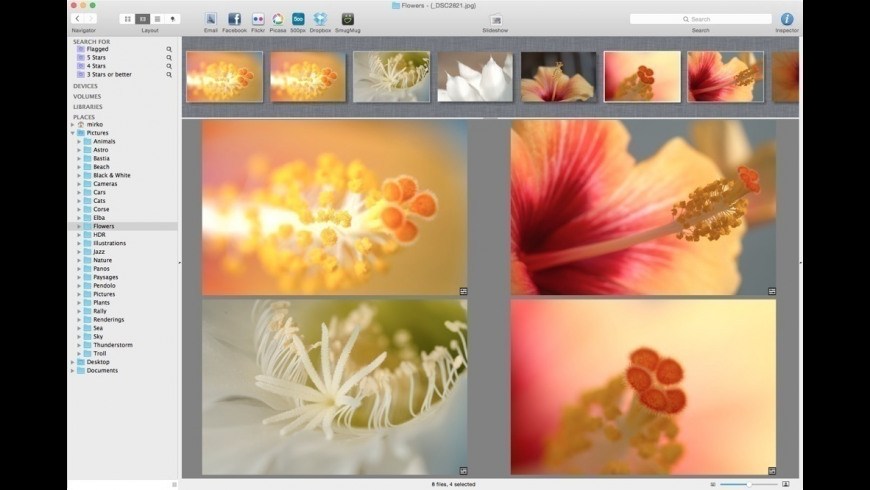Open the Picasa sharing icon

point(277,19)
